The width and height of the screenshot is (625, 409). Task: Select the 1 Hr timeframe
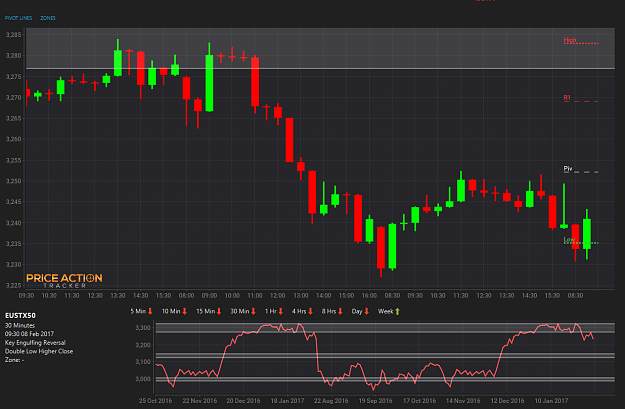(271, 311)
